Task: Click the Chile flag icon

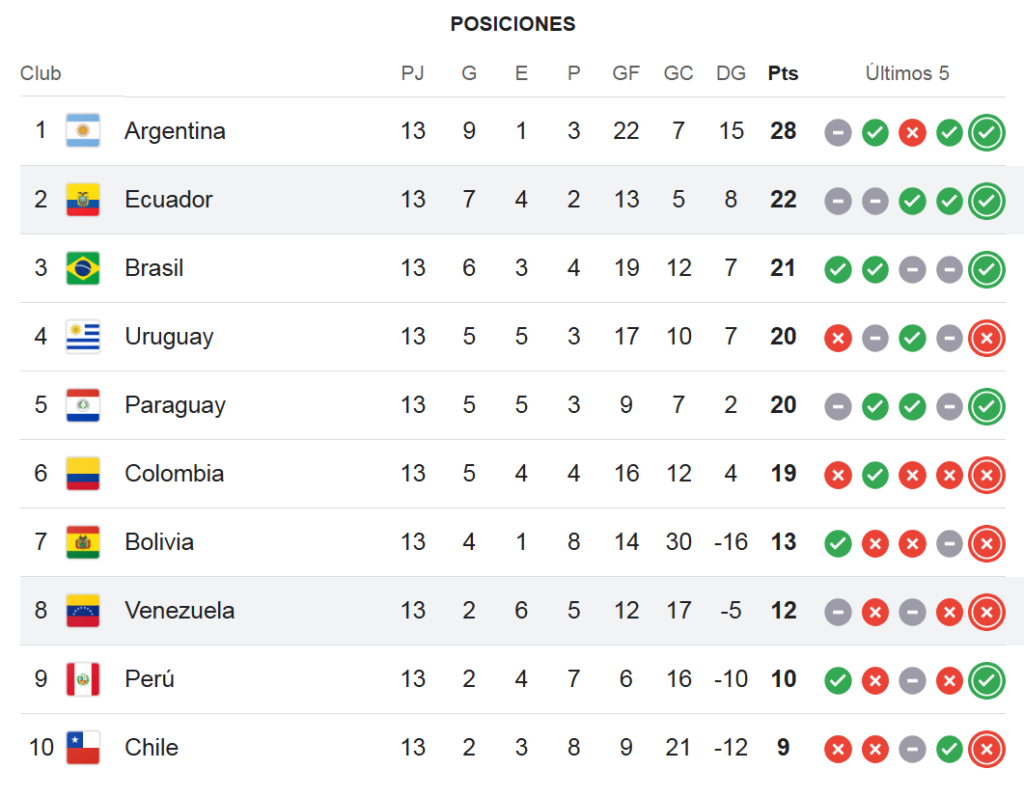Action: [83, 747]
